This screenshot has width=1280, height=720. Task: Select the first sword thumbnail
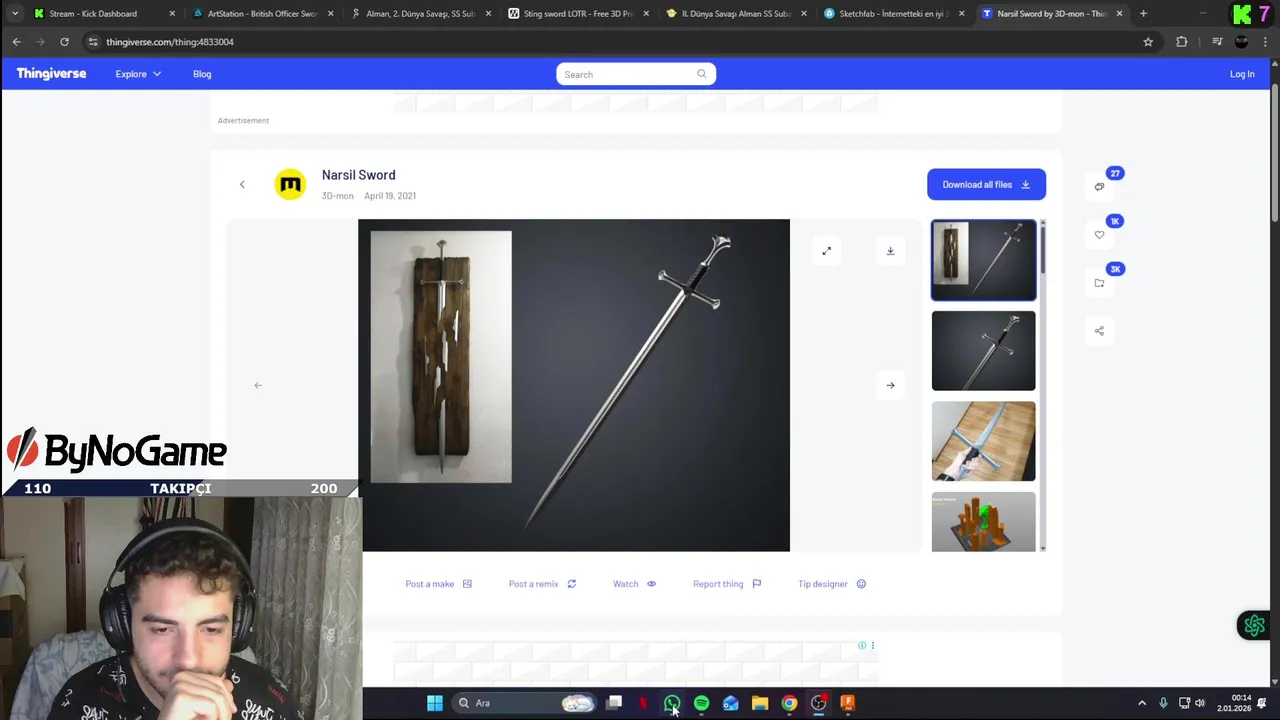coord(983,261)
